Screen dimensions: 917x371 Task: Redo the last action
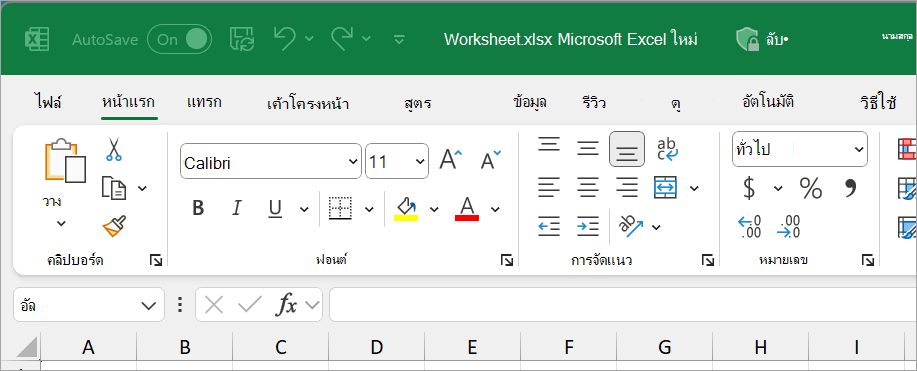(342, 39)
